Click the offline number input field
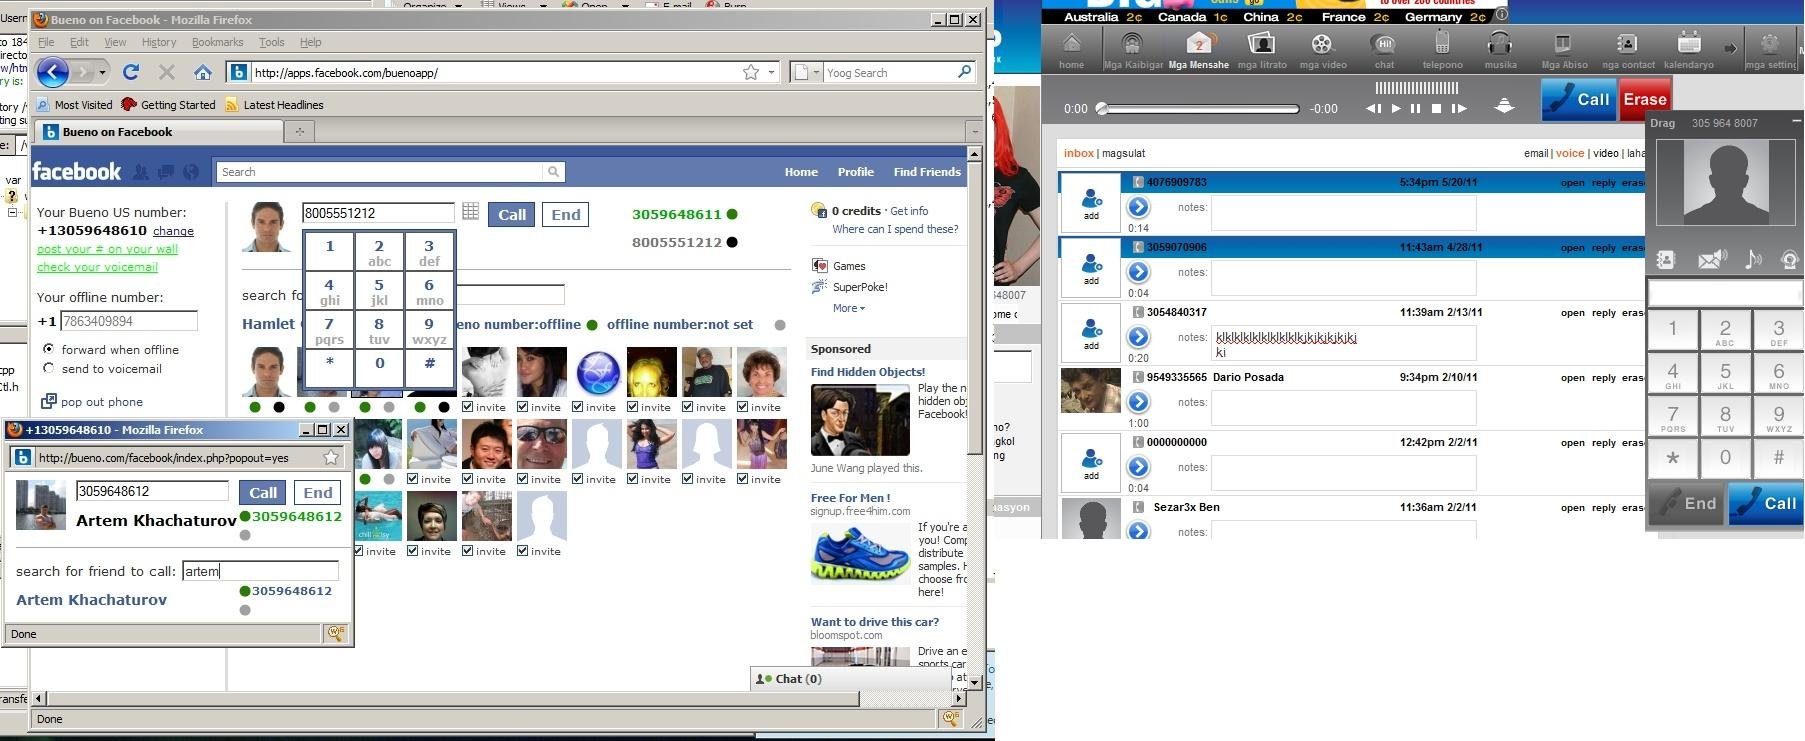Image resolution: width=1805 pixels, height=741 pixels. (129, 321)
